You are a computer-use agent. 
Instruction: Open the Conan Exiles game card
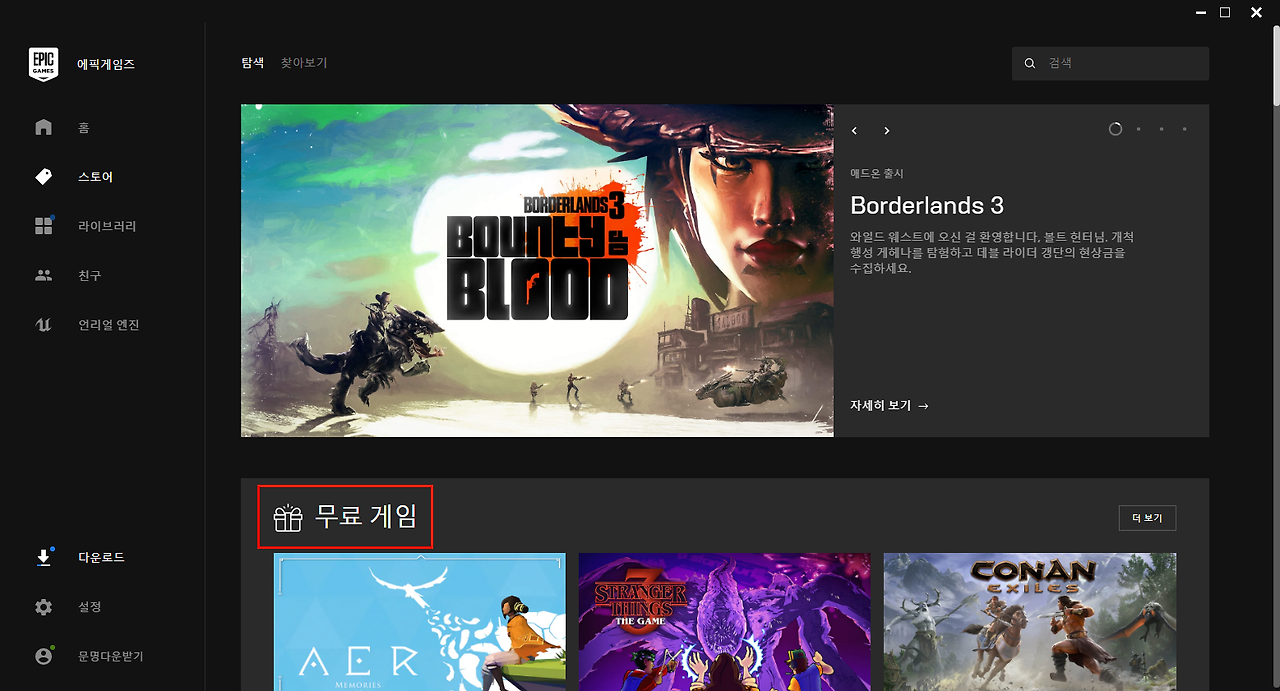point(1030,622)
